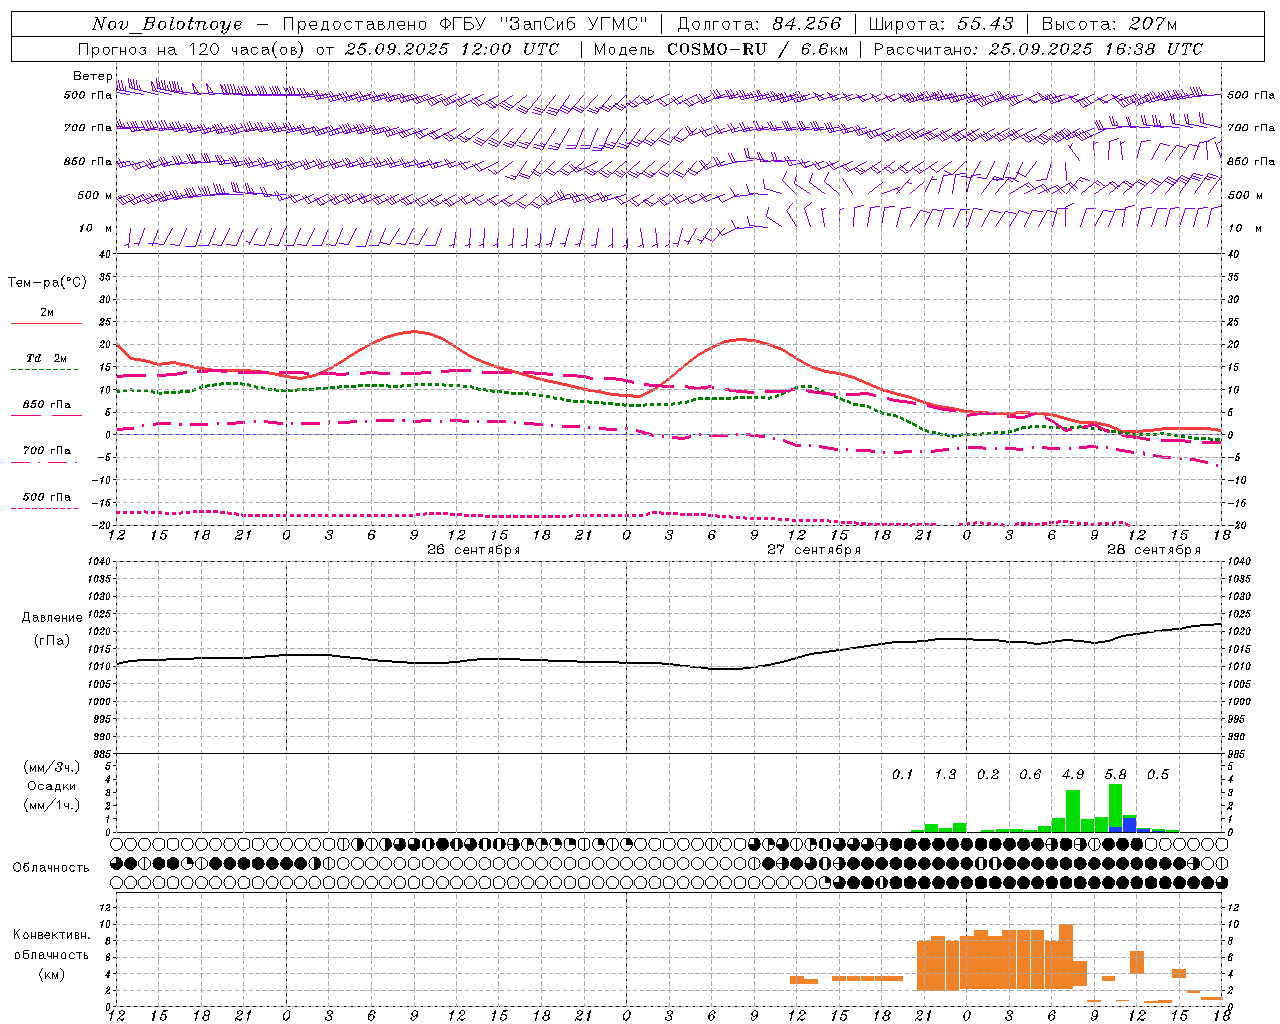Click the 5.8 precipitation total
The height and width of the screenshot is (1024, 1280).
1115,775
